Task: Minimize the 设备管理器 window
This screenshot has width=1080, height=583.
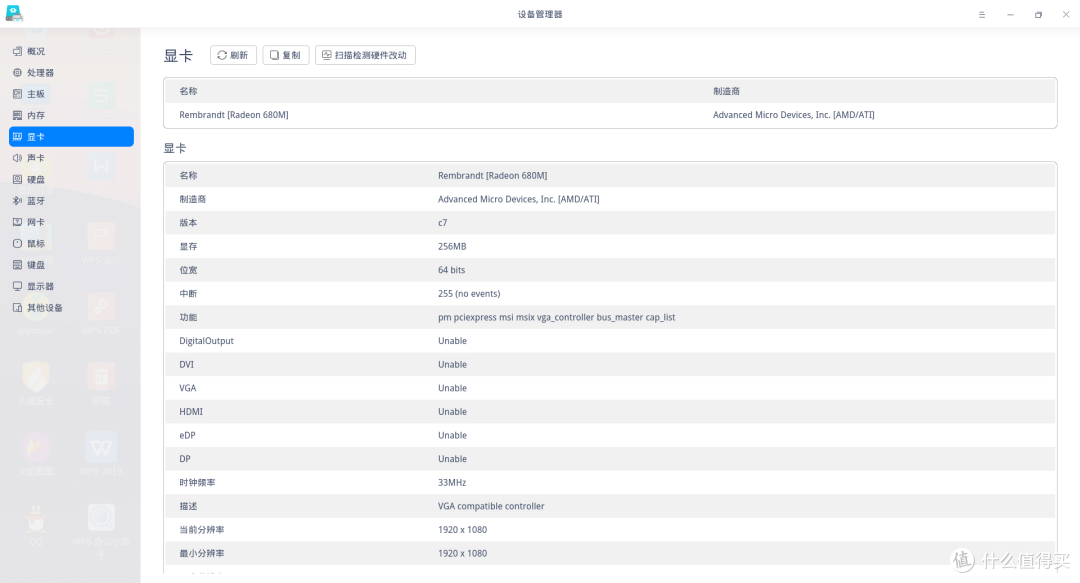Action: coord(1010,14)
